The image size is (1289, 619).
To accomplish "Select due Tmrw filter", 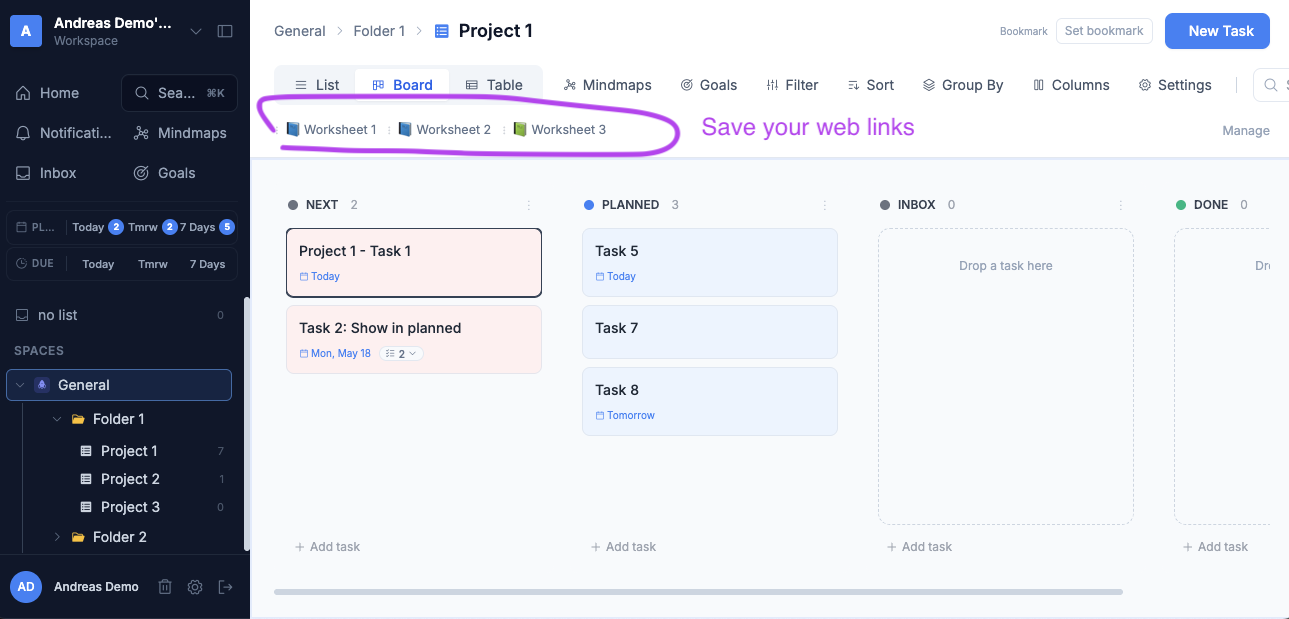I will [x=153, y=264].
